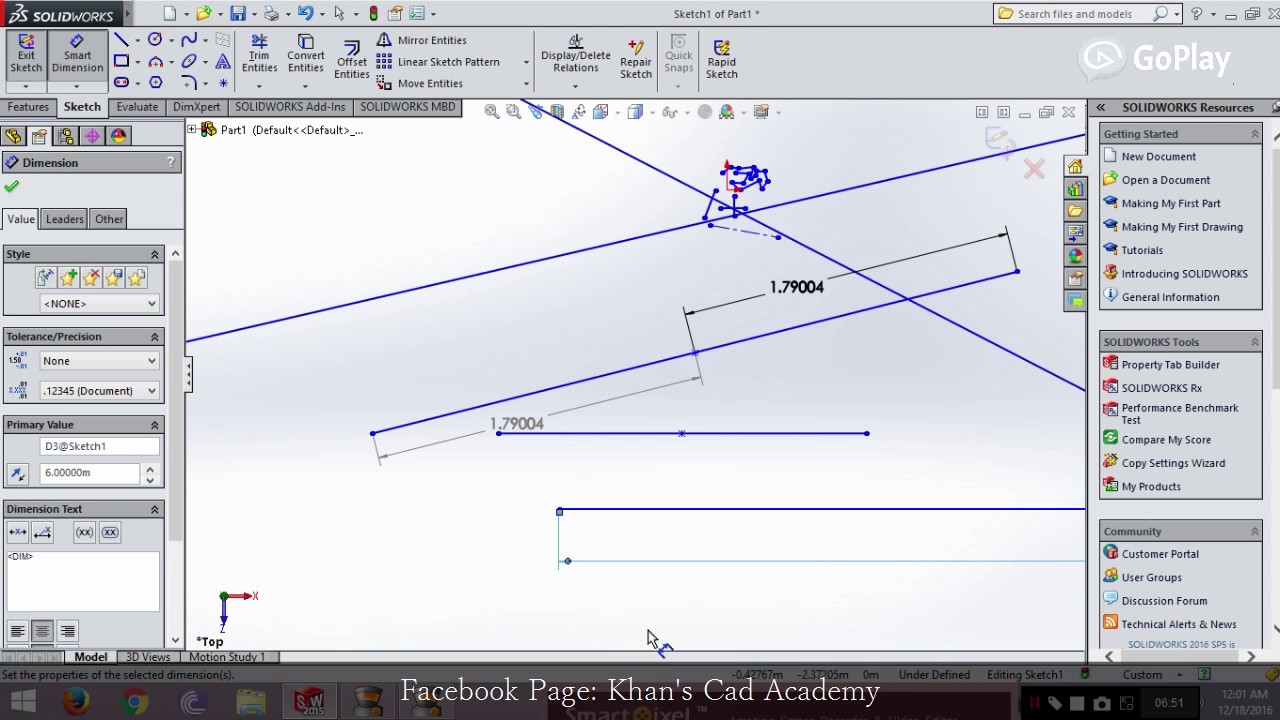
Task: Click Exit Sketch button
Action: pyautogui.click(x=26, y=55)
